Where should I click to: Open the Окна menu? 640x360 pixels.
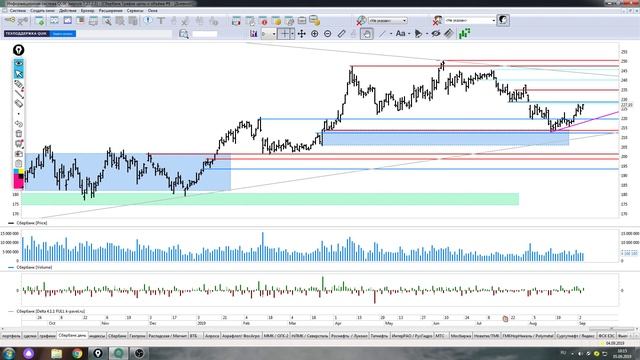click(152, 11)
